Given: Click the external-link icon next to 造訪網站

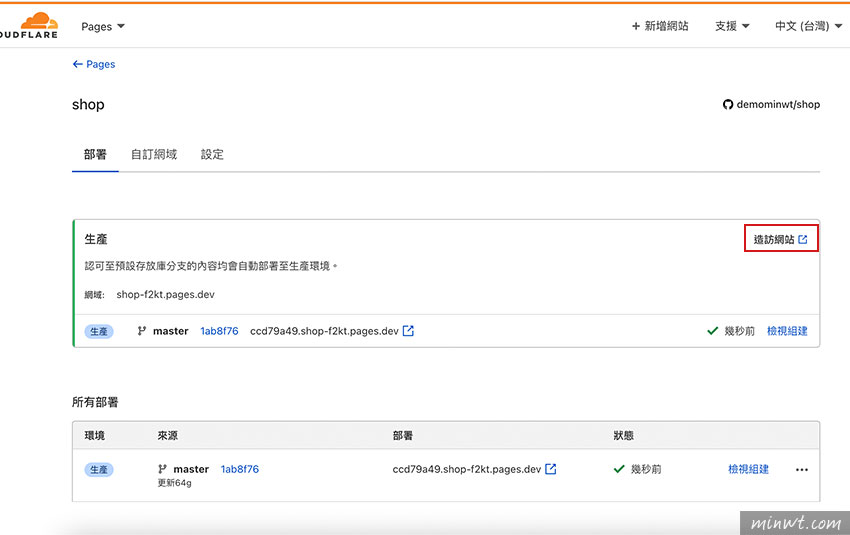Looking at the screenshot, I should [x=803, y=239].
